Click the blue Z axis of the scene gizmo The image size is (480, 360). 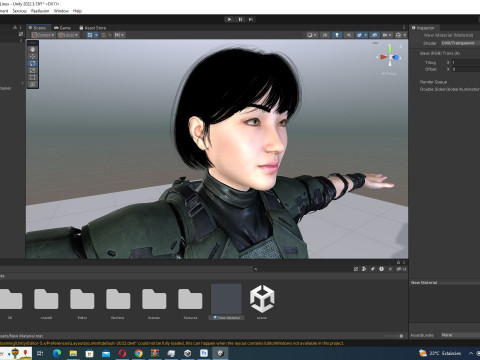click(x=396, y=58)
